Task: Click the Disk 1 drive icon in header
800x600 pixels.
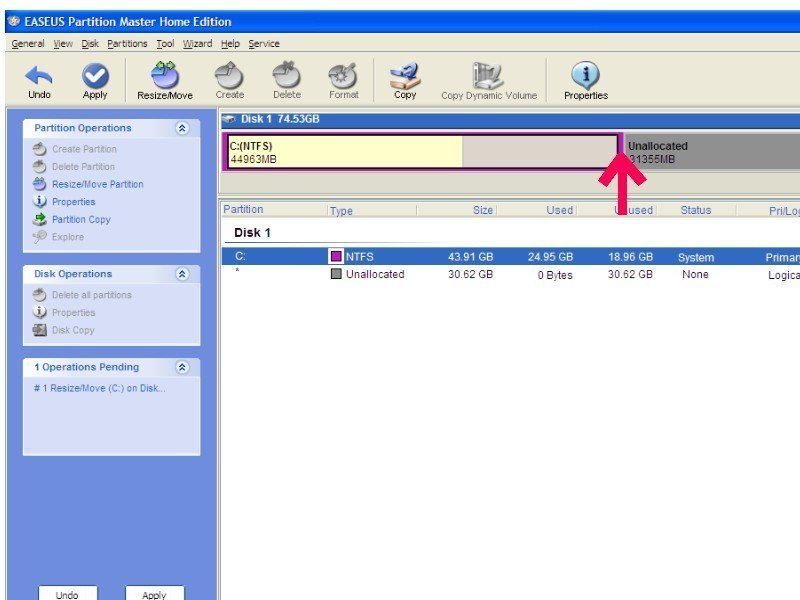Action: click(x=229, y=119)
